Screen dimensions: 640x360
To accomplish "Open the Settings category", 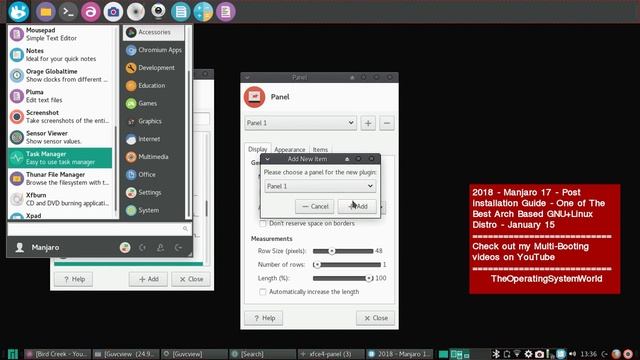I will coord(153,193).
